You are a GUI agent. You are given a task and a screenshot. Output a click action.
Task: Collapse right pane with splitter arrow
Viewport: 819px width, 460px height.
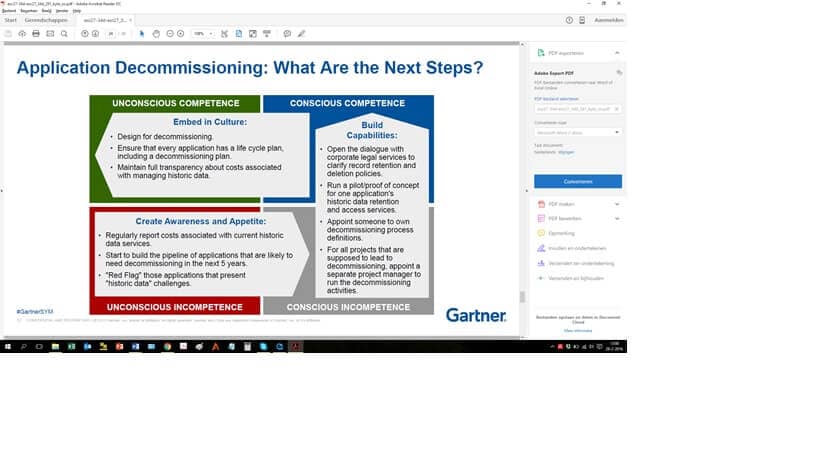coord(526,191)
